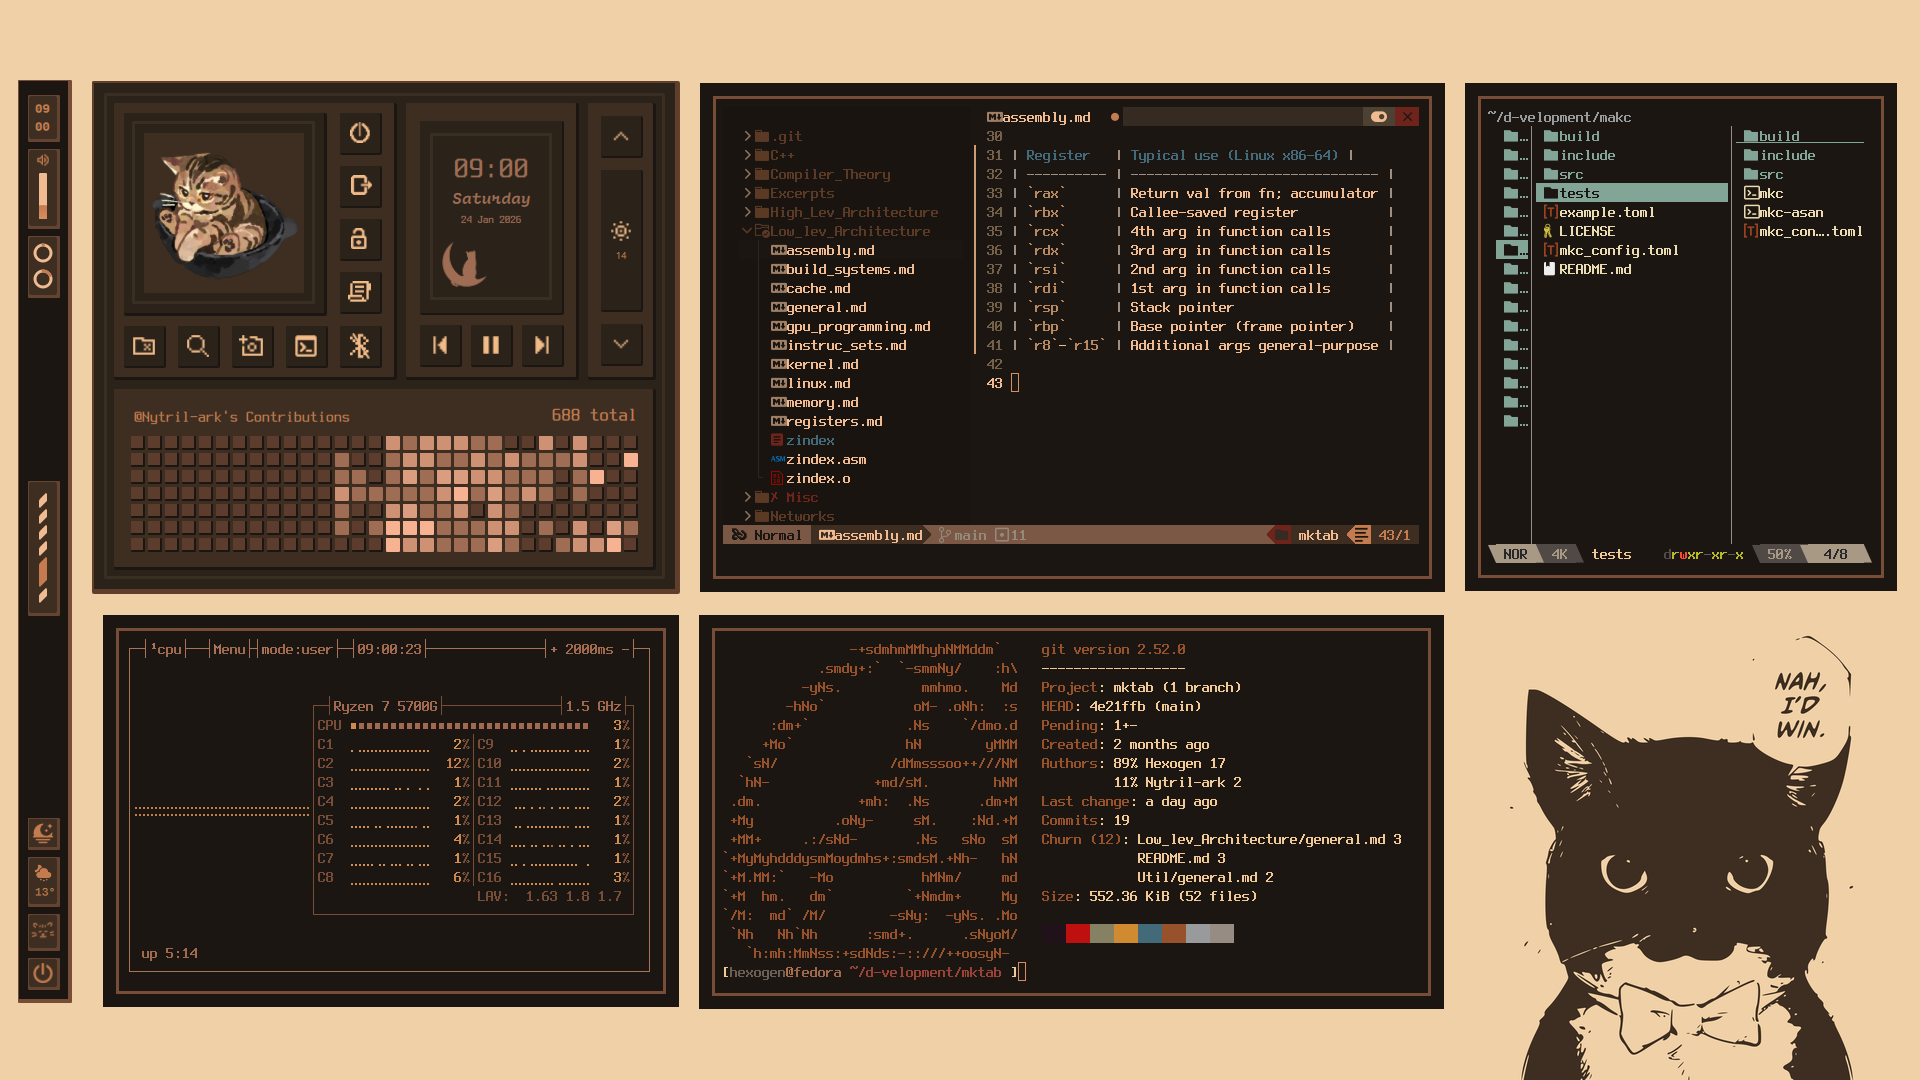Increase update interval with plus before 2000ms
The image size is (1920, 1080).
coord(554,649)
